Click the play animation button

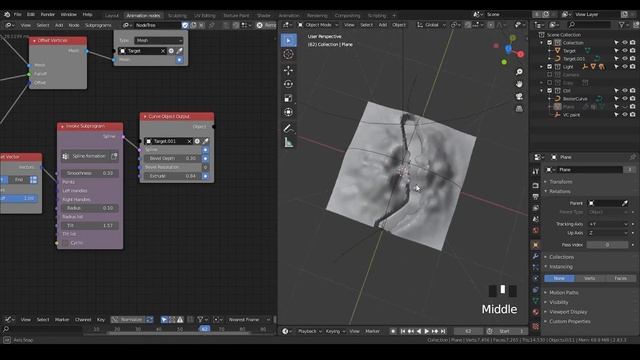click(x=427, y=331)
